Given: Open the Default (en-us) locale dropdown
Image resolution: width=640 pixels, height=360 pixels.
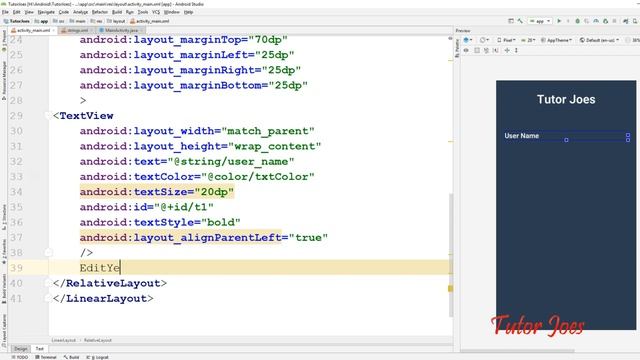Looking at the screenshot, I should point(599,40).
